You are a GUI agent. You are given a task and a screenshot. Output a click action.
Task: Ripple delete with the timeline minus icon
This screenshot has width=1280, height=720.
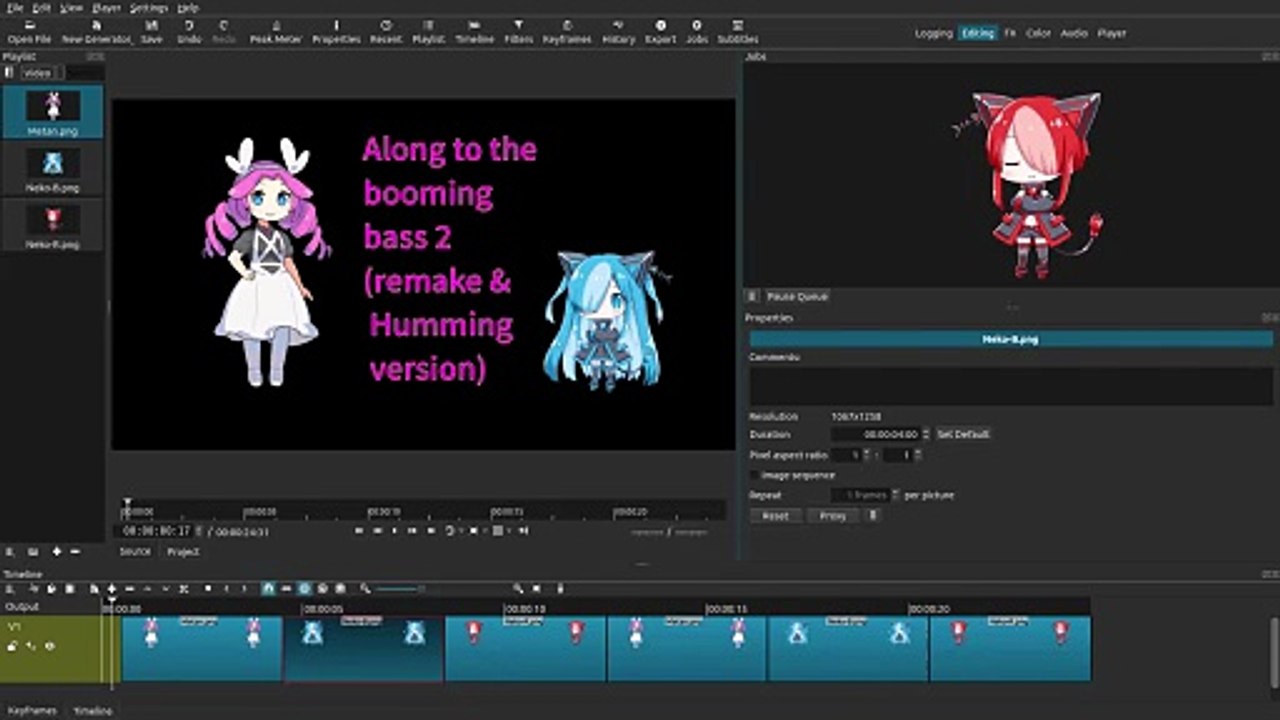pyautogui.click(x=129, y=589)
